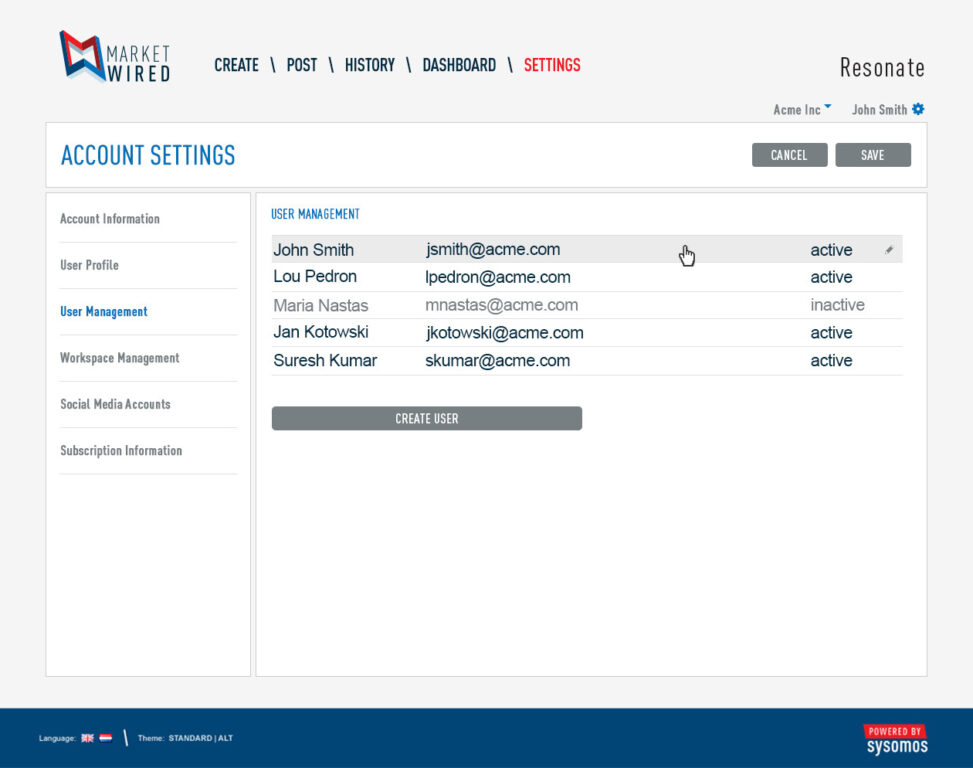
Task: Click the pencil edit icon on John Smith row
Action: pos(889,250)
